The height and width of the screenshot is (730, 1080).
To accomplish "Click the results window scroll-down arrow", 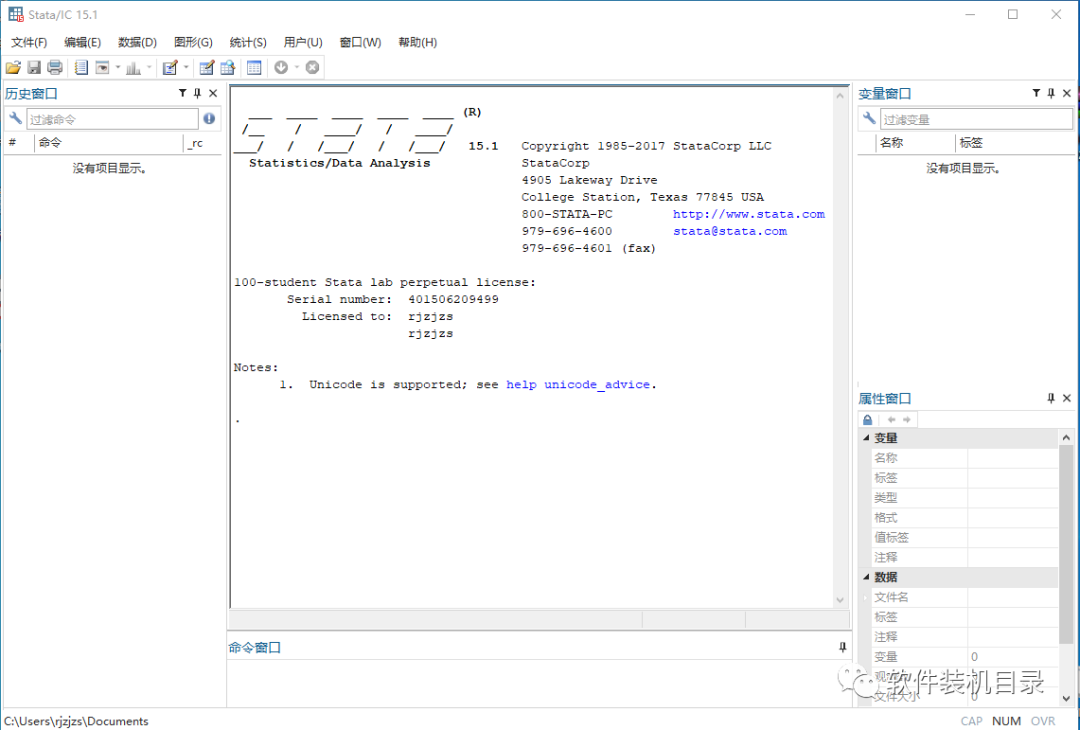I will [x=840, y=600].
